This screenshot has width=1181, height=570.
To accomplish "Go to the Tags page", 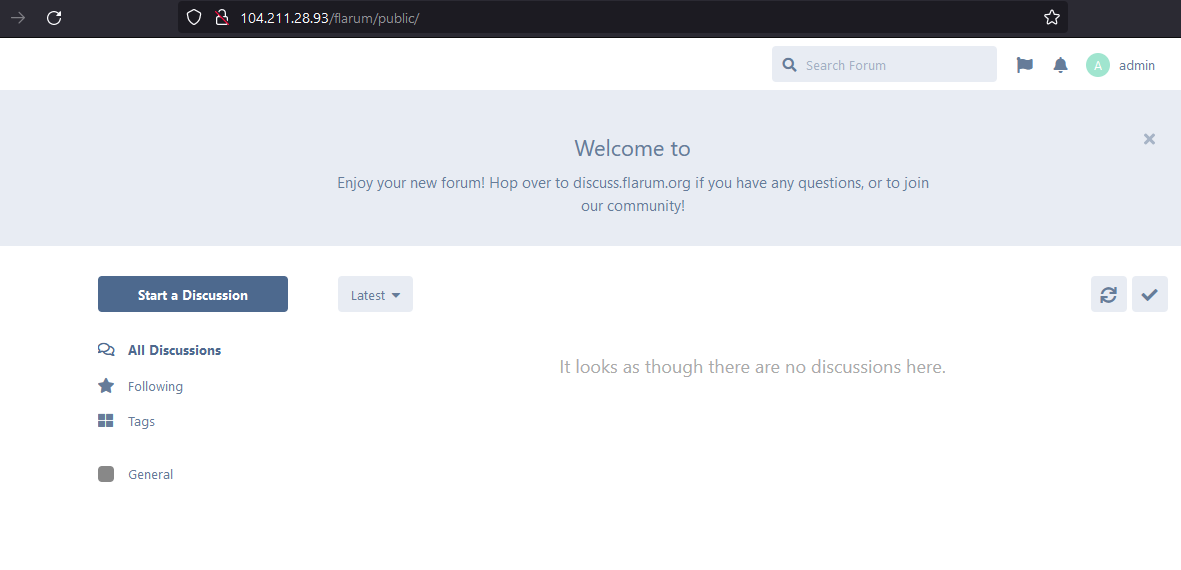I will 141,421.
